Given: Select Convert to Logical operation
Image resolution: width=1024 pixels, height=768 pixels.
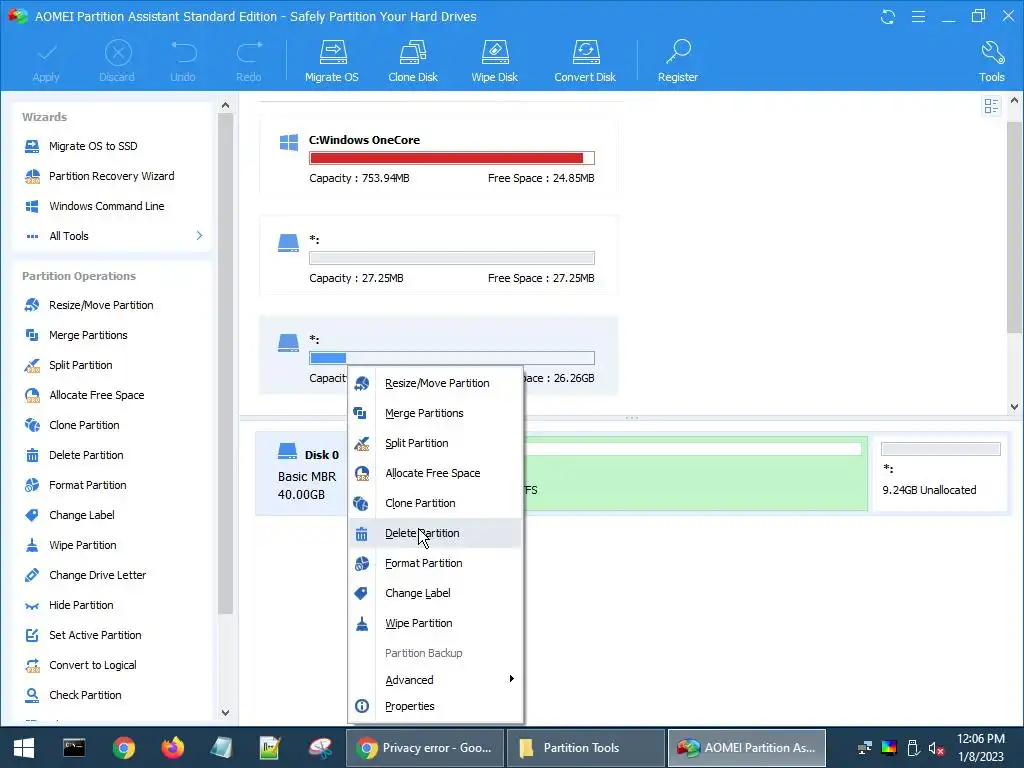Looking at the screenshot, I should click(93, 665).
